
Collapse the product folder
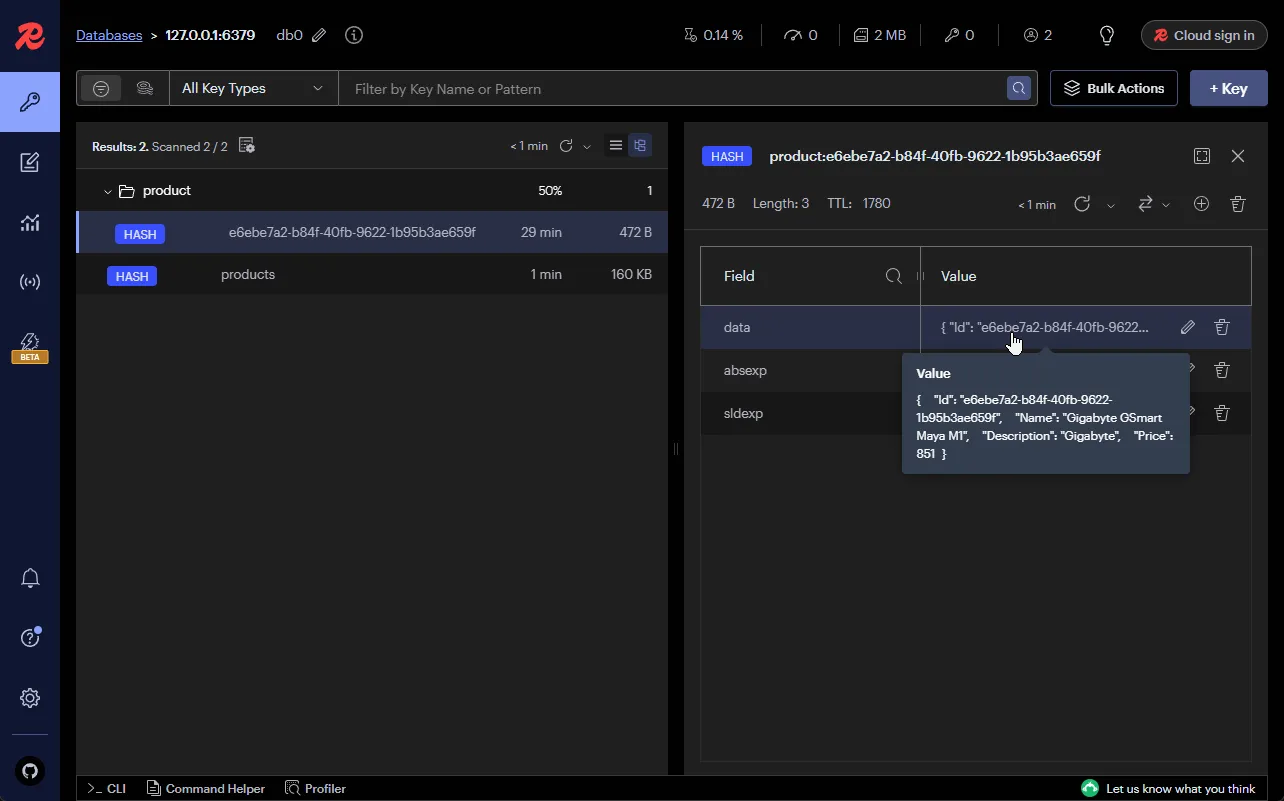point(108,191)
